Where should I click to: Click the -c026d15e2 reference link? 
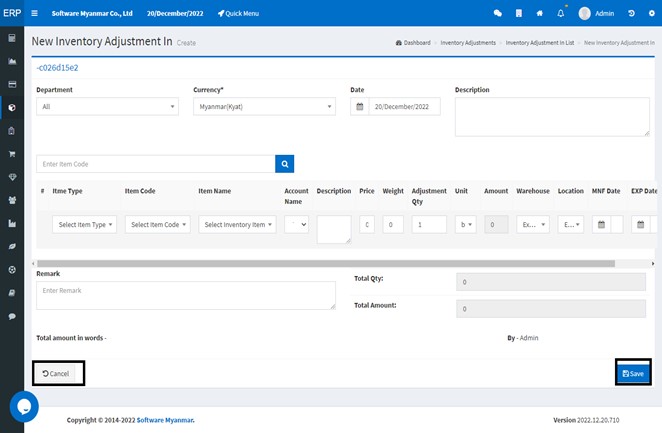coord(57,68)
